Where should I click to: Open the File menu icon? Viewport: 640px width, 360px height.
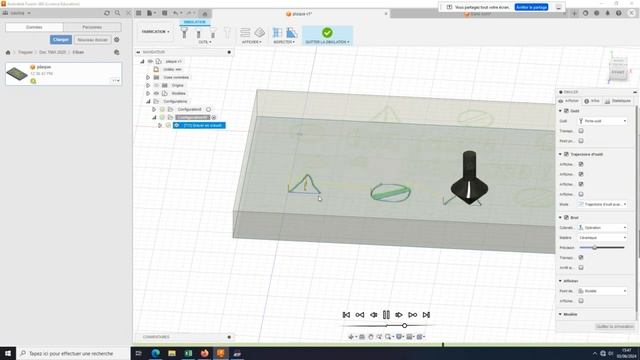[151, 13]
